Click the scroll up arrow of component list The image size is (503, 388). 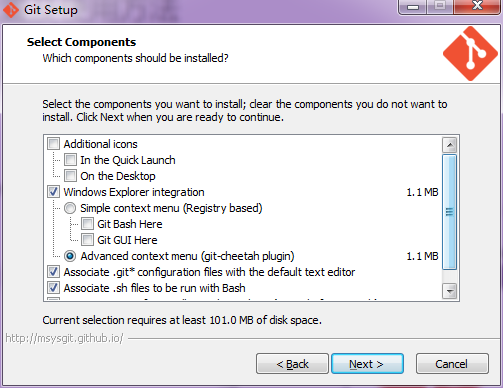point(450,145)
